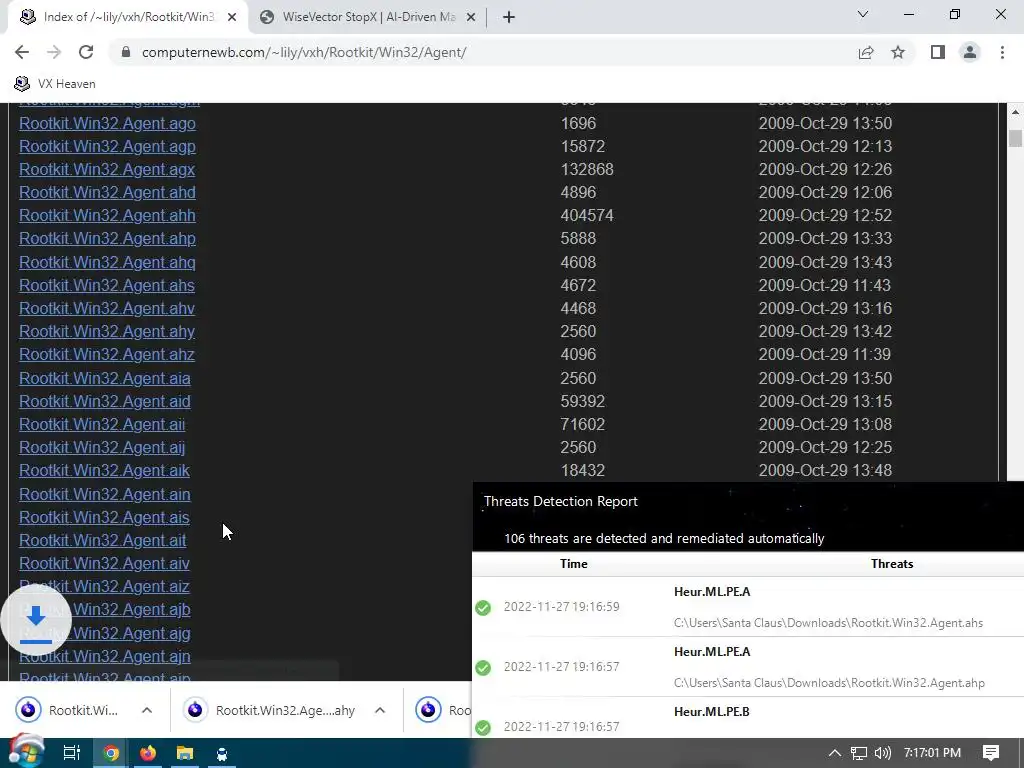Open File Explorer from the taskbar

point(185,754)
